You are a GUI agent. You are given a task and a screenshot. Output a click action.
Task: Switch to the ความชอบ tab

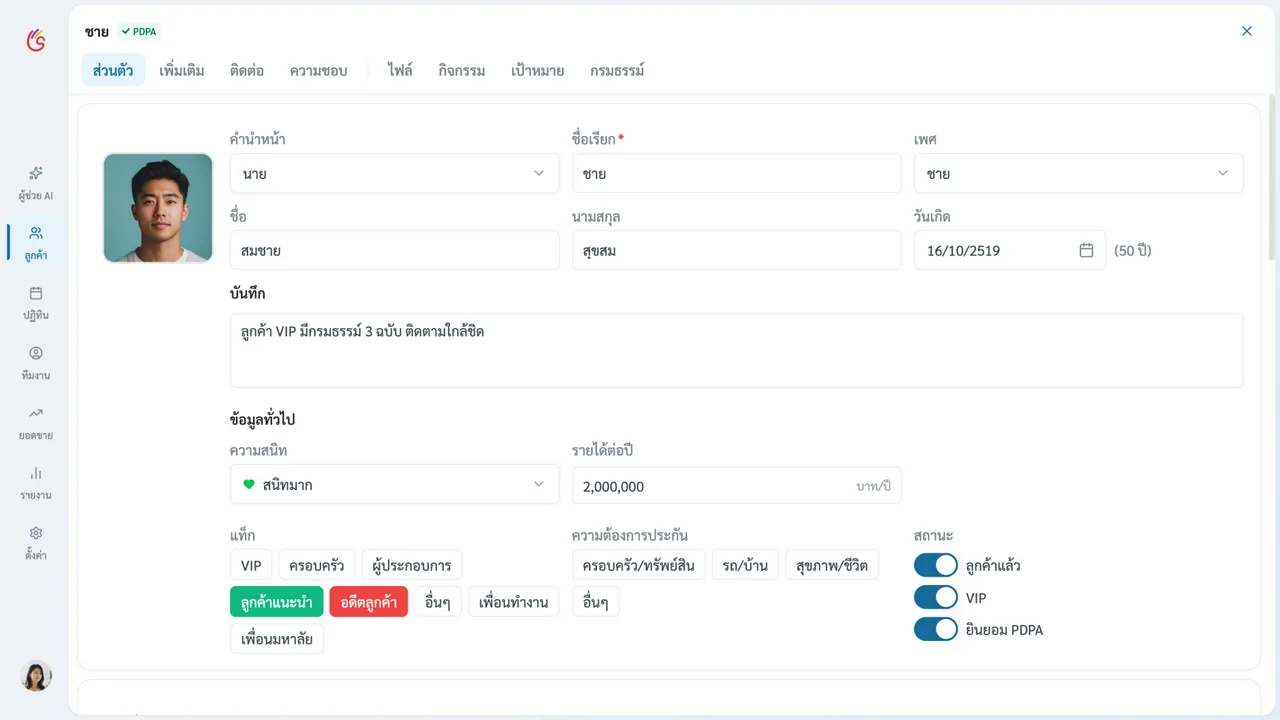(x=319, y=70)
